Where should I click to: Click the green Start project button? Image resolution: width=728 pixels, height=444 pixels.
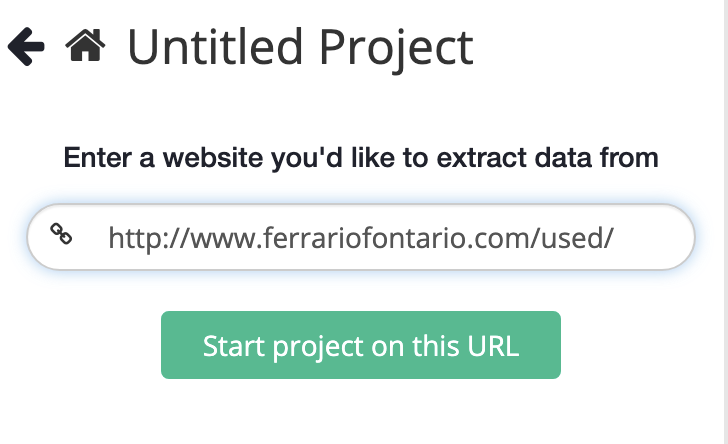pos(361,346)
